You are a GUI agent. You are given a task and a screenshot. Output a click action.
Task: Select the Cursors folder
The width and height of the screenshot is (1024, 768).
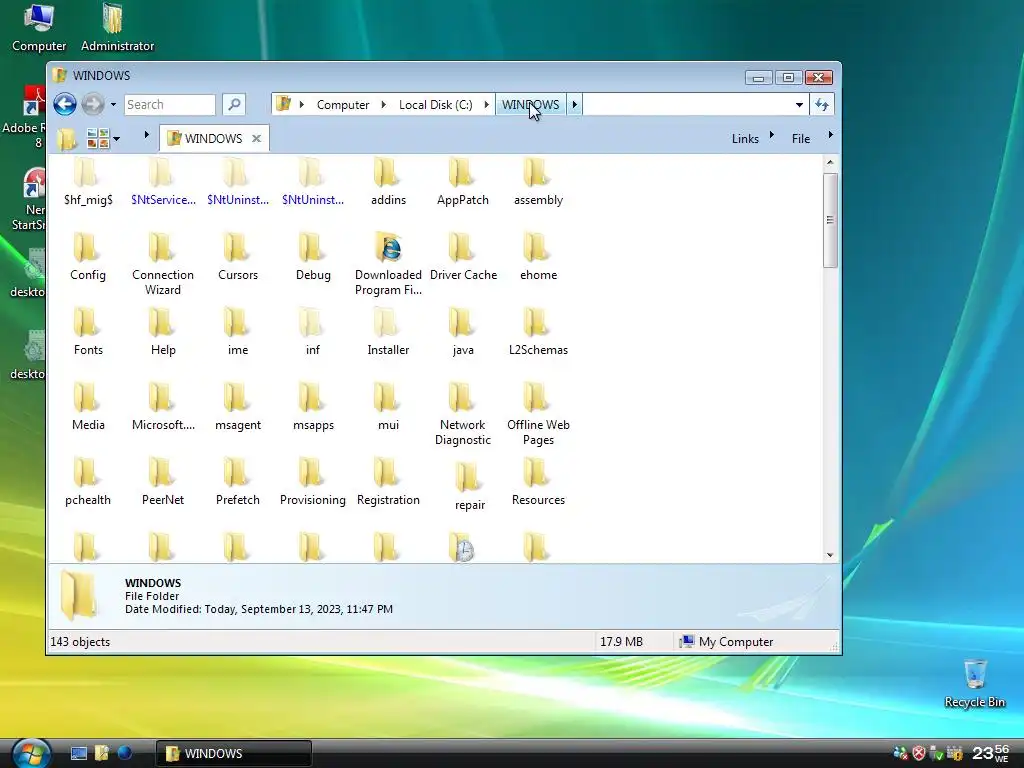(238, 257)
